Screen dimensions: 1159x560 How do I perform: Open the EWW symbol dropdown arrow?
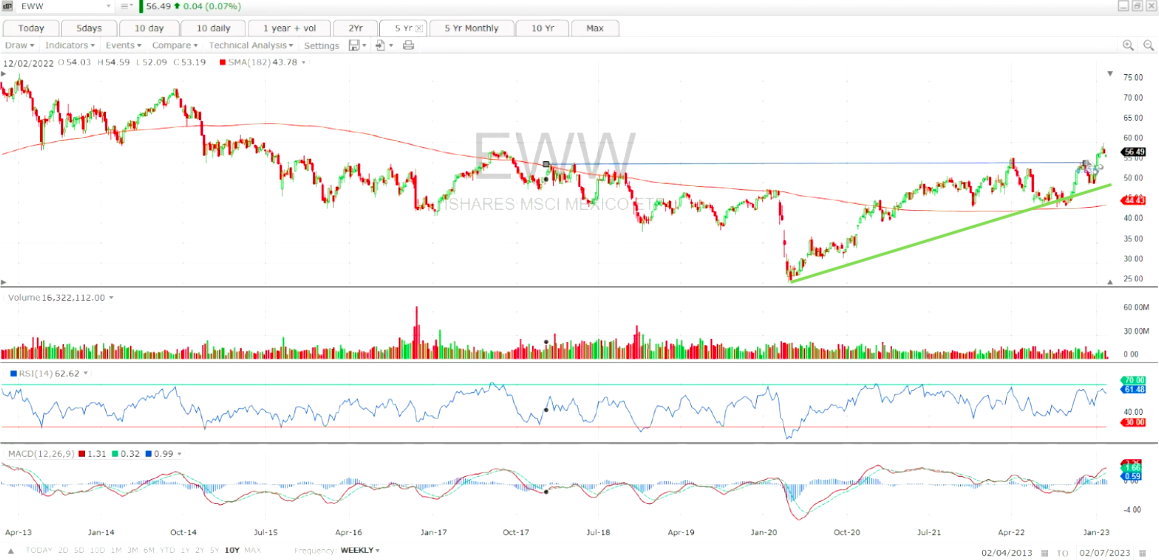[109, 6]
